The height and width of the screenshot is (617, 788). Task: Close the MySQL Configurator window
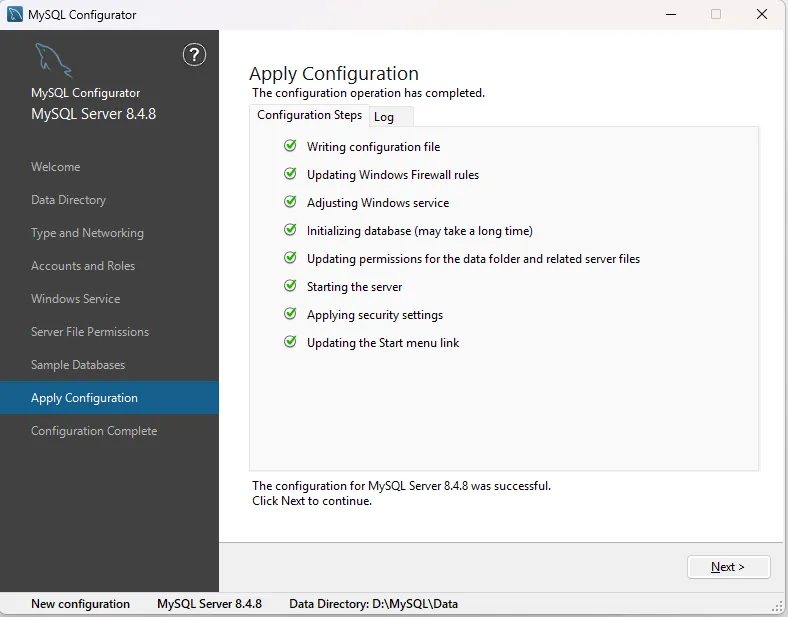tap(762, 15)
